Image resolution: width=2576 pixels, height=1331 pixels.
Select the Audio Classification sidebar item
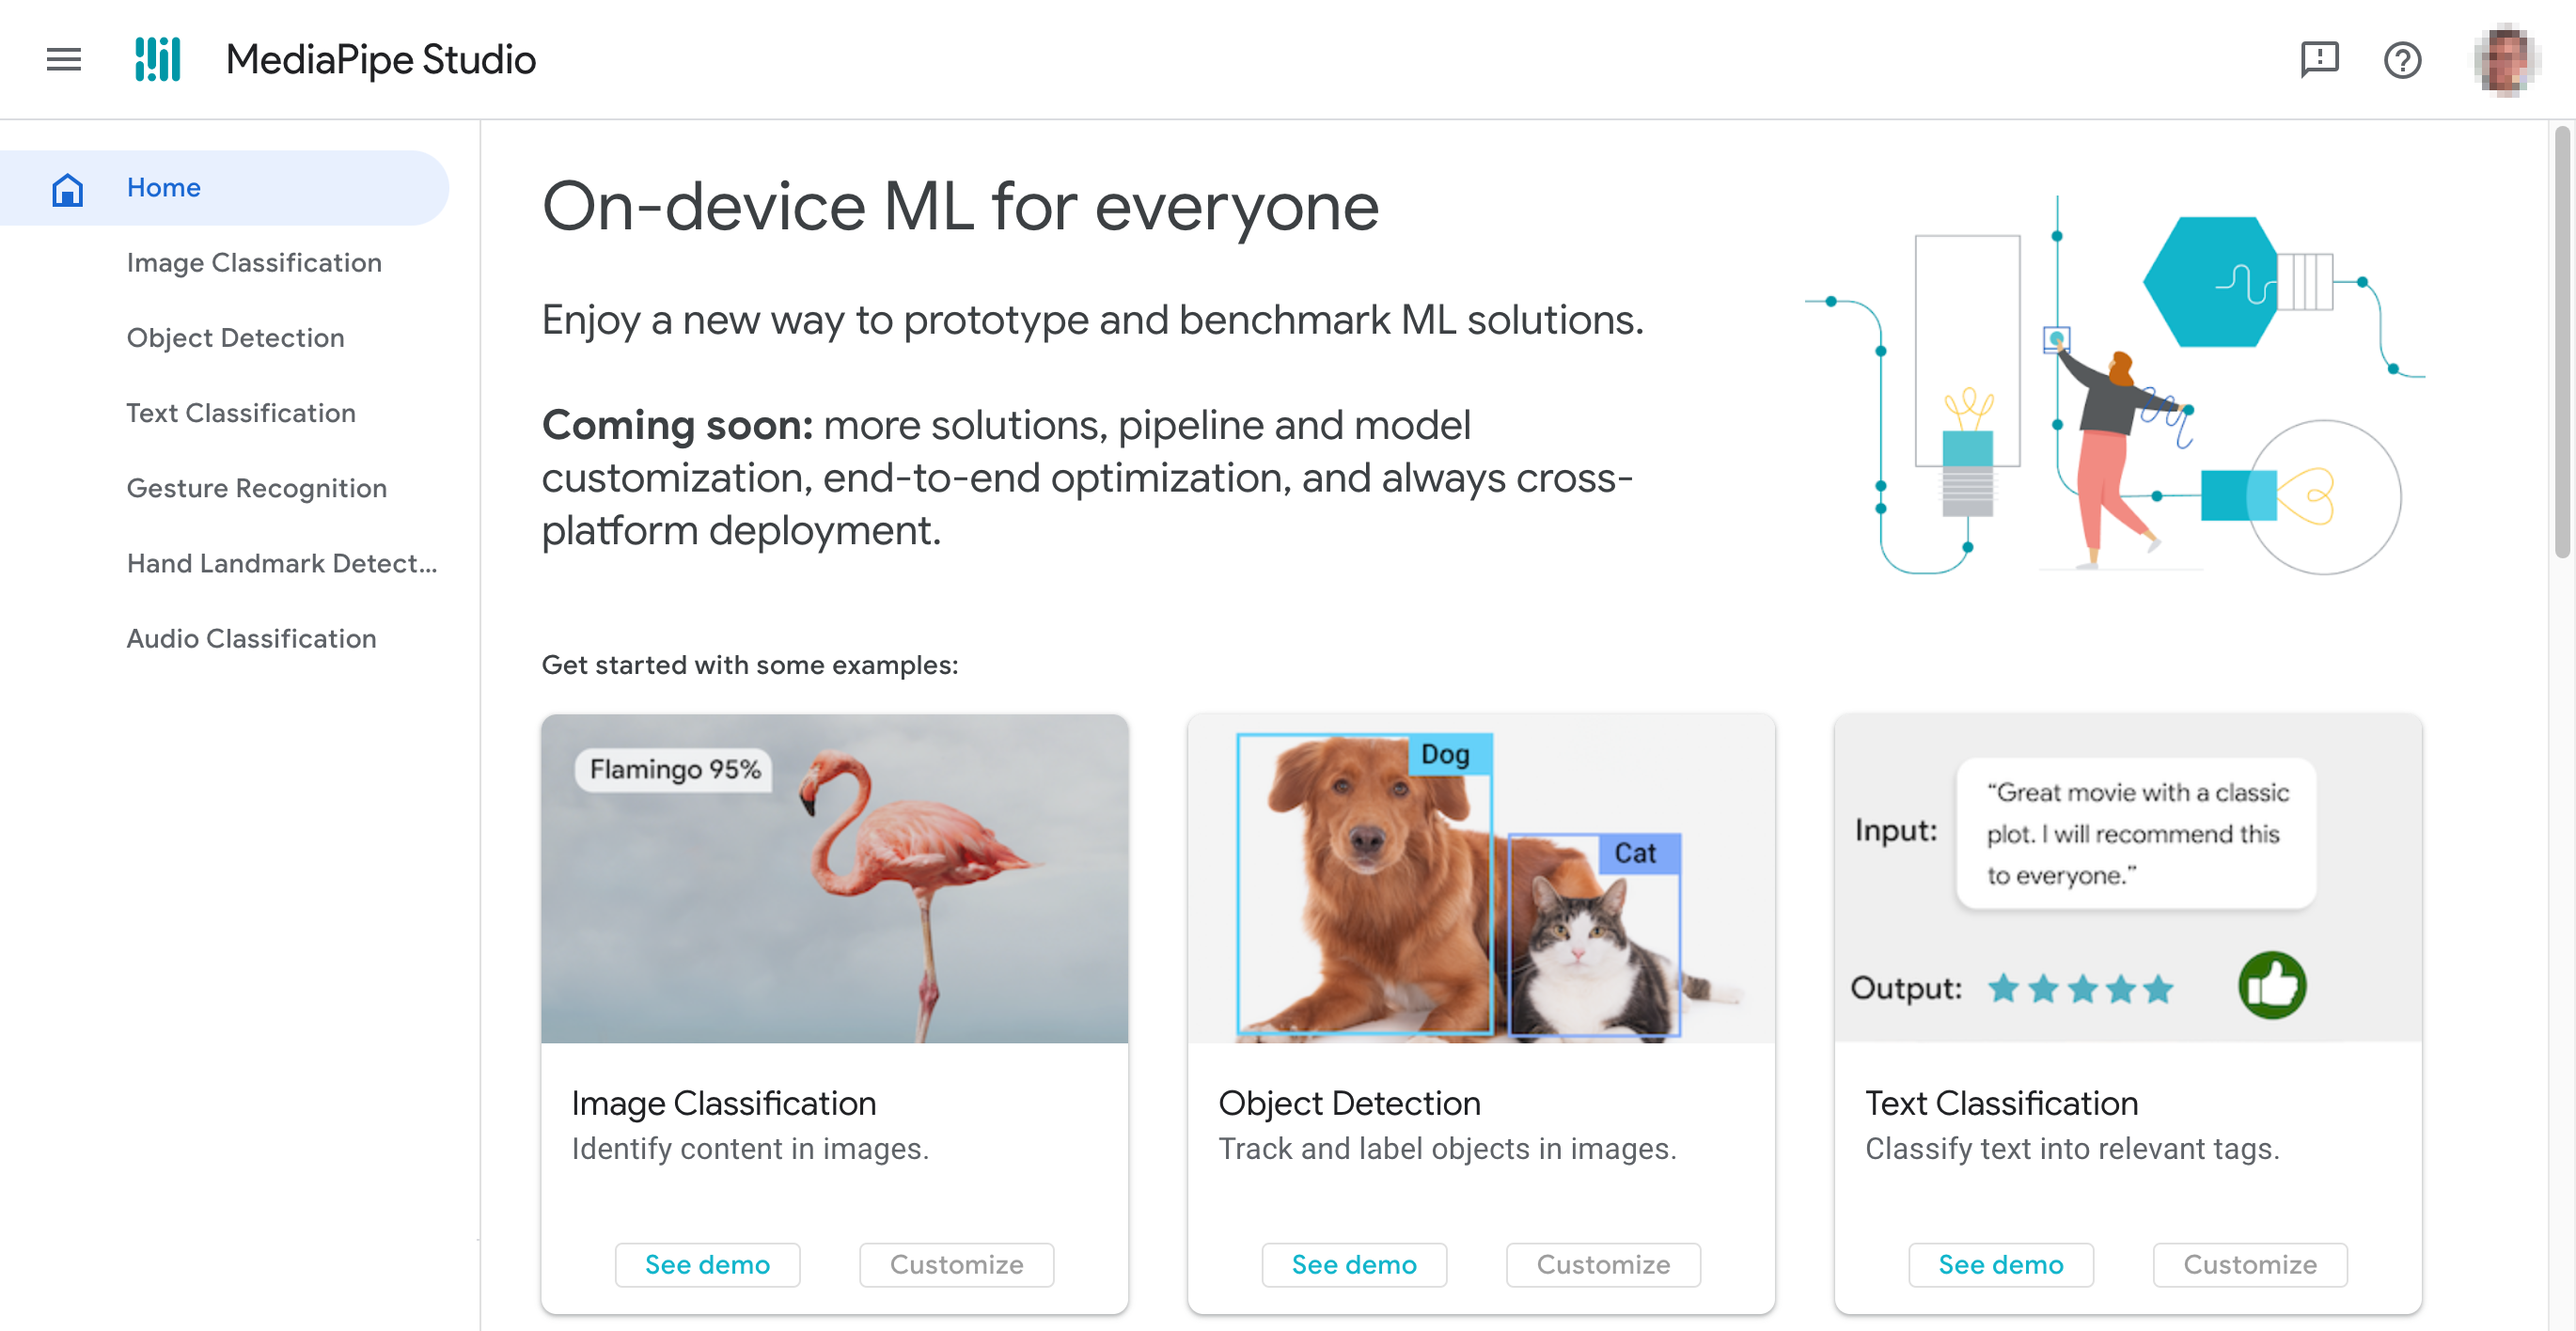pos(251,638)
